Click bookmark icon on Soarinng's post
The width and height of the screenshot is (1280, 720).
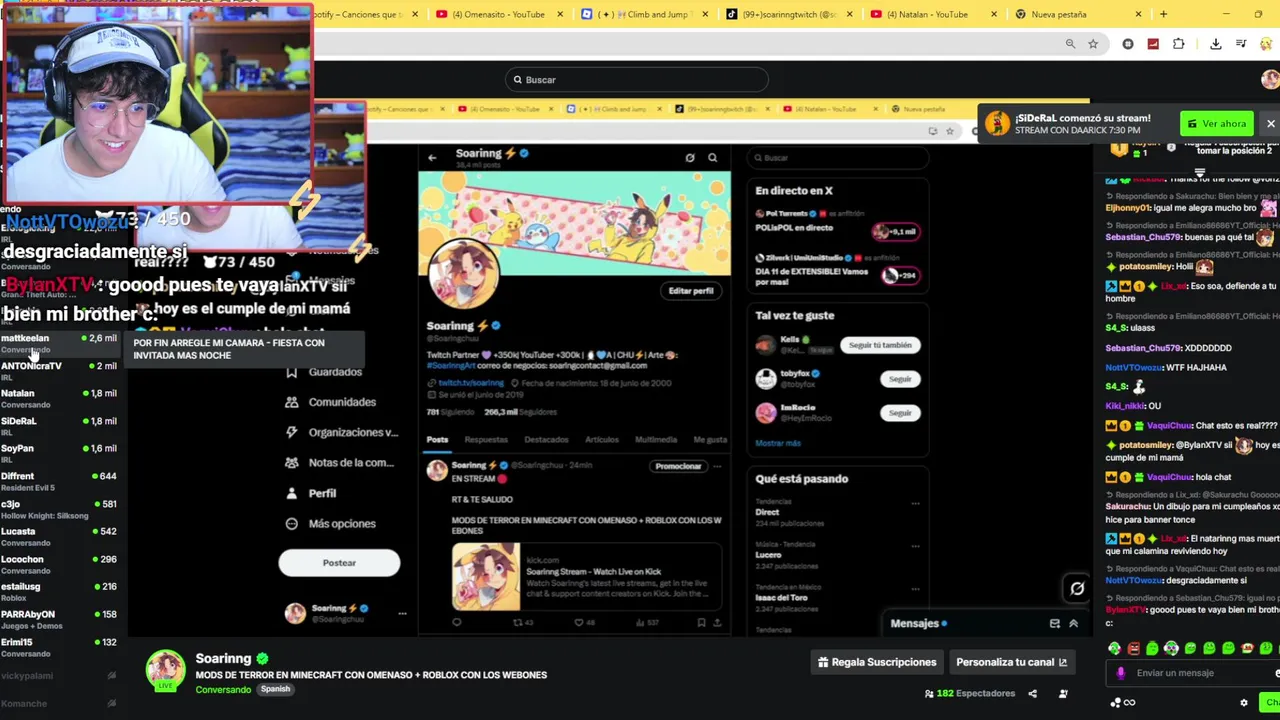tap(700, 622)
